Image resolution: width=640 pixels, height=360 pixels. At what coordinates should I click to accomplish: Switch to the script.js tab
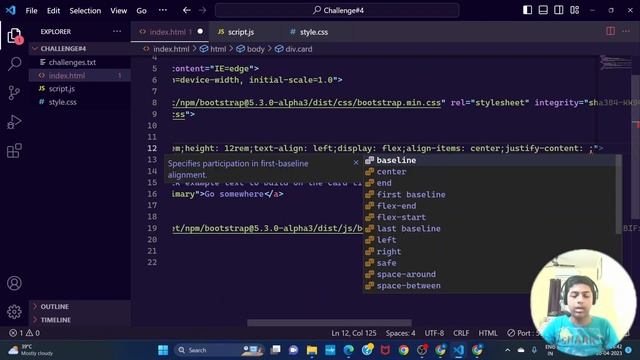pos(241,32)
